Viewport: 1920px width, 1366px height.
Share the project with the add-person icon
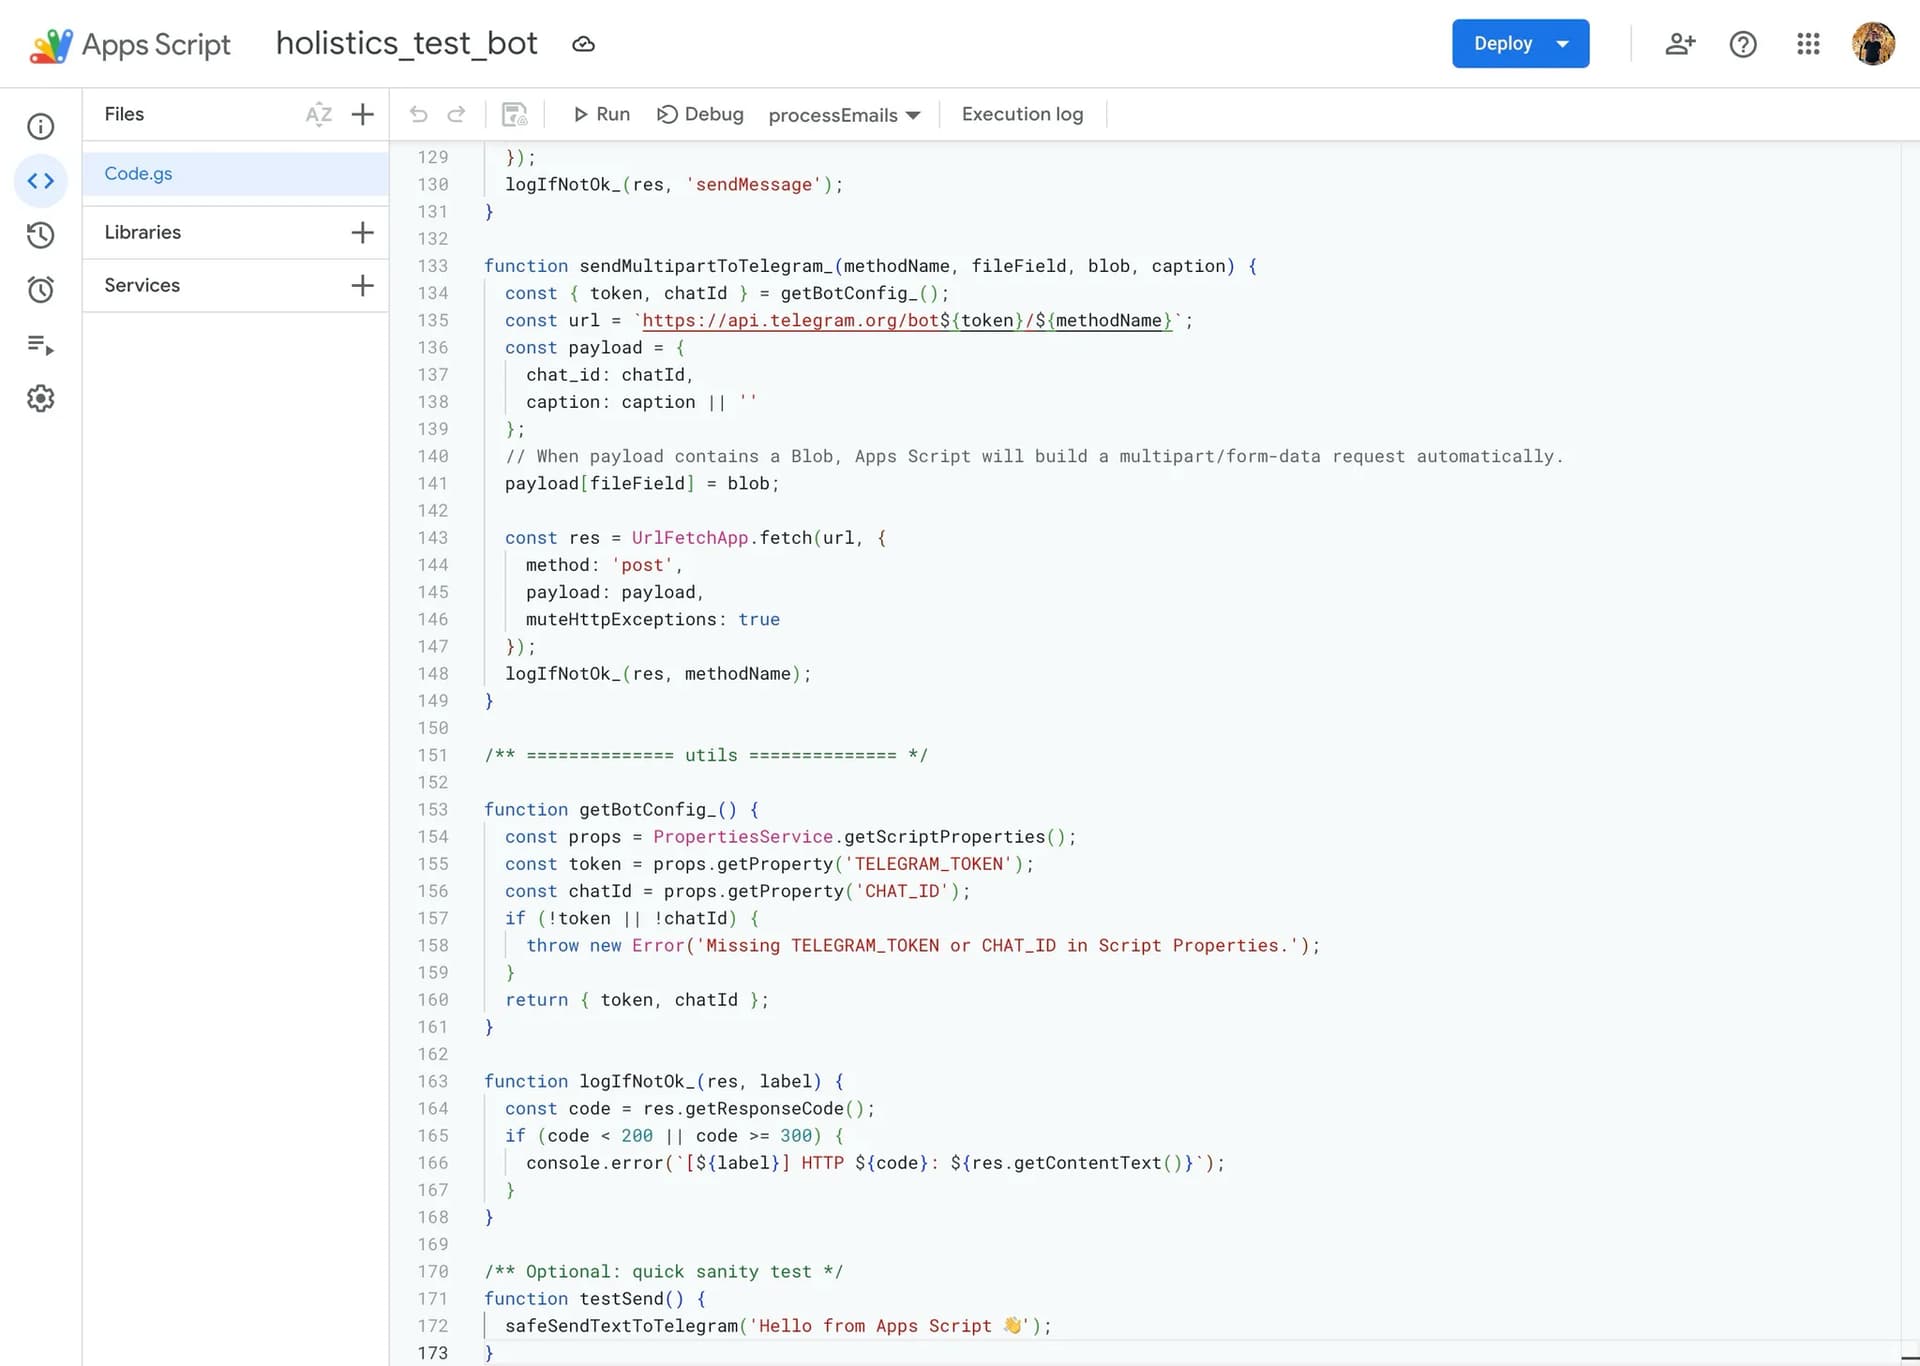(1679, 44)
